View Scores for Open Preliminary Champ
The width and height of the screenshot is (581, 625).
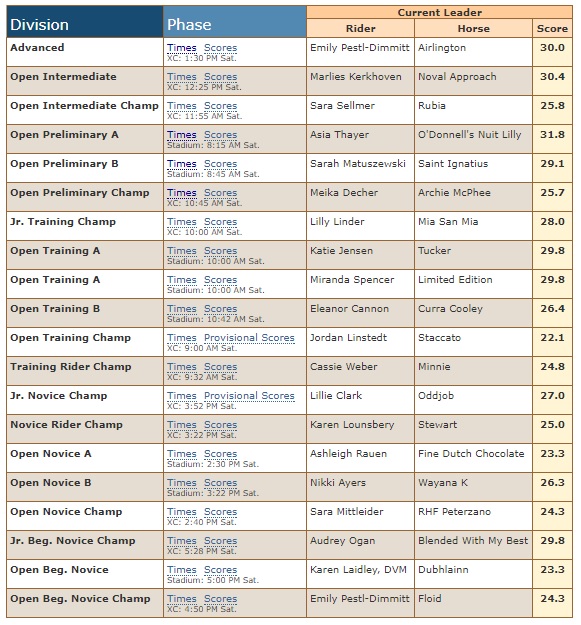[x=220, y=193]
